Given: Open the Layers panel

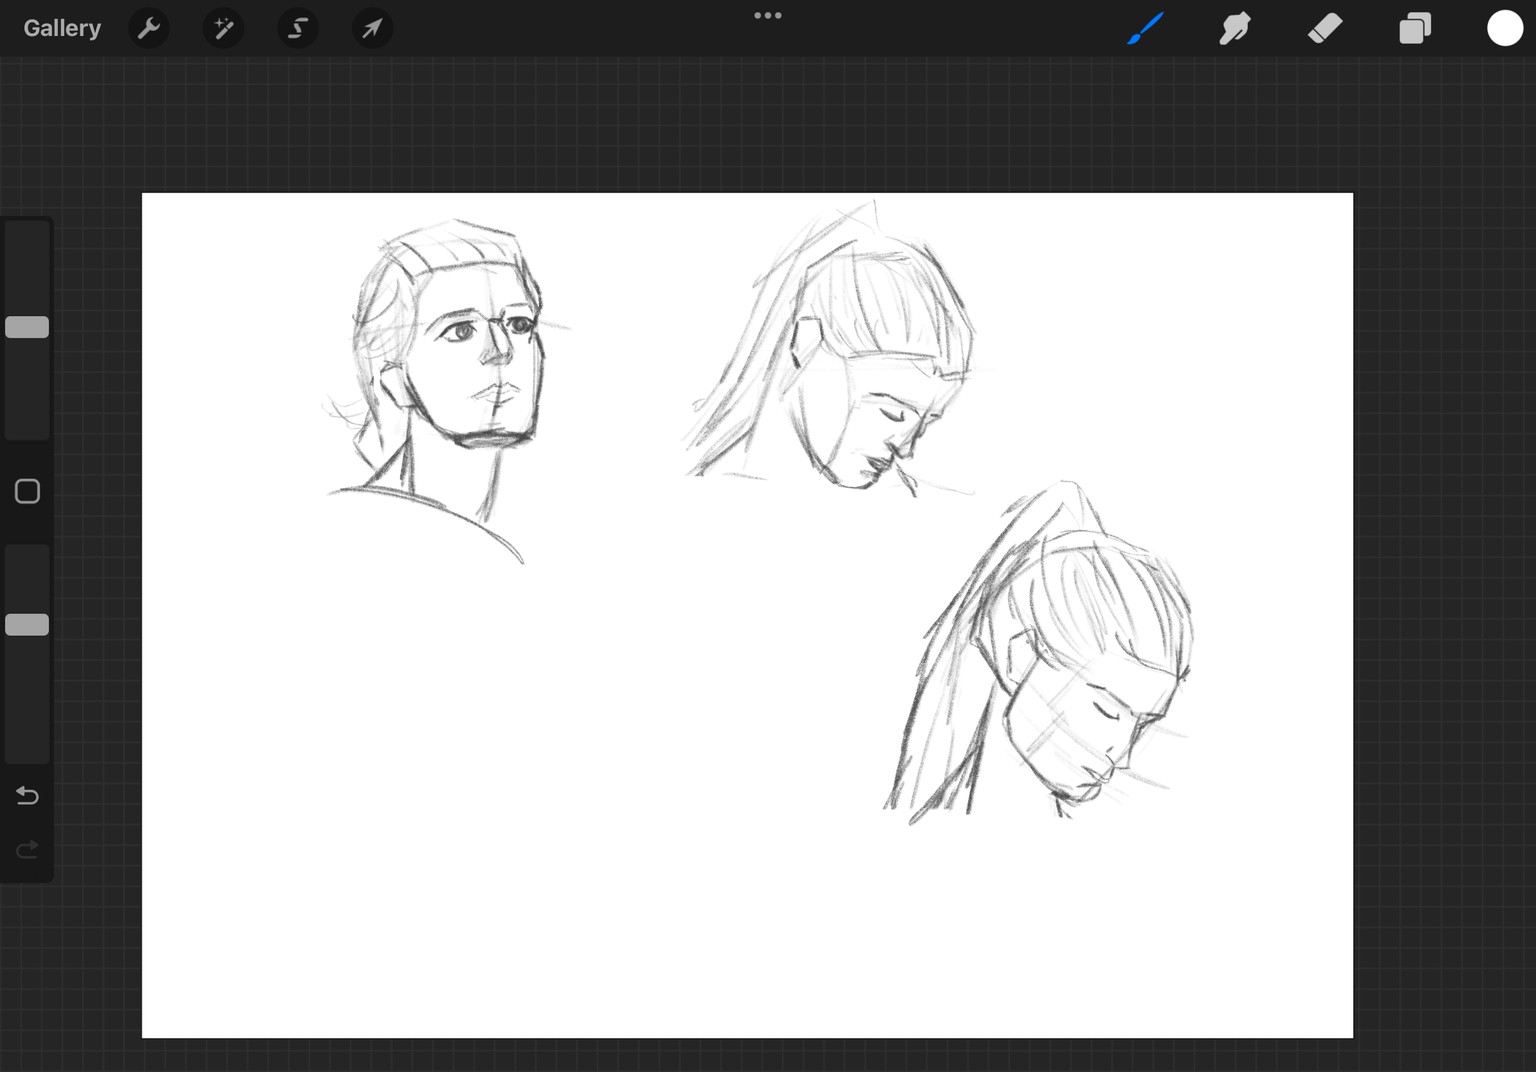Looking at the screenshot, I should (x=1415, y=28).
